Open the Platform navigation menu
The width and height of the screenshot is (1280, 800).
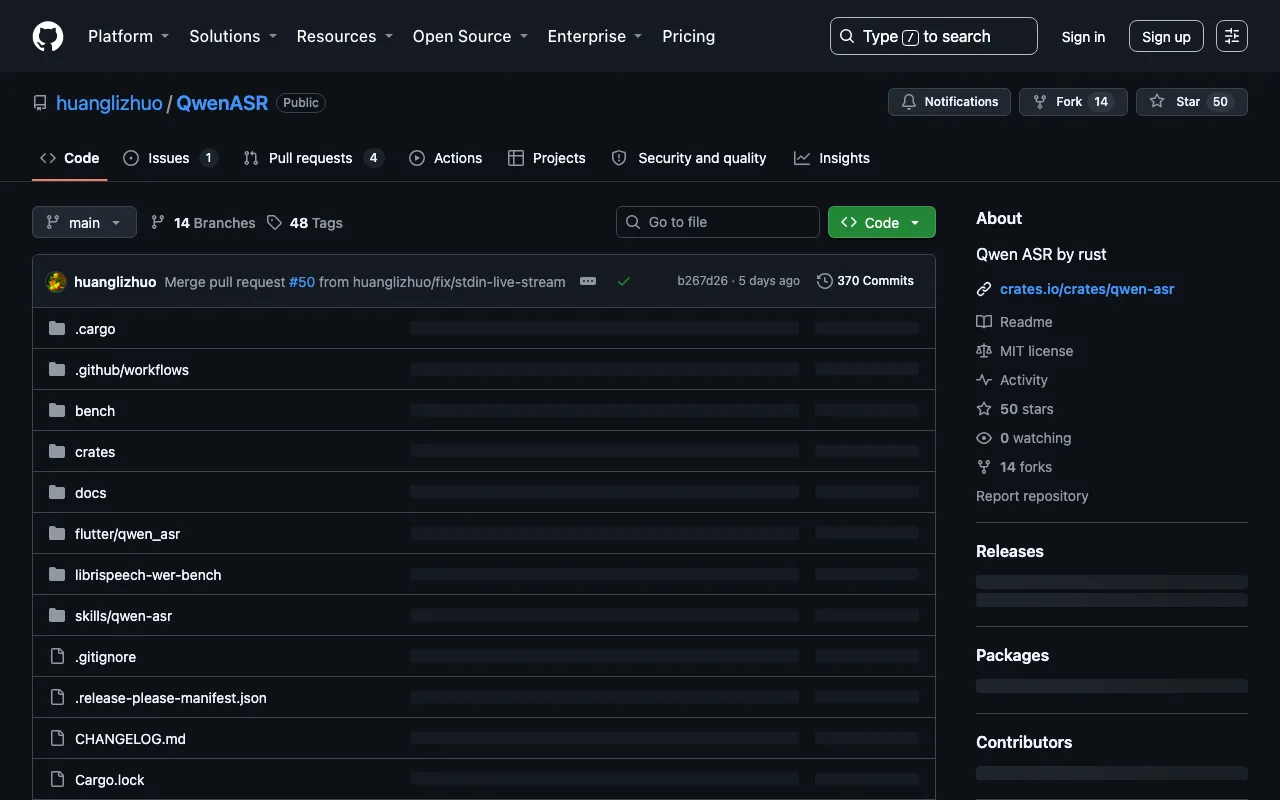click(129, 36)
